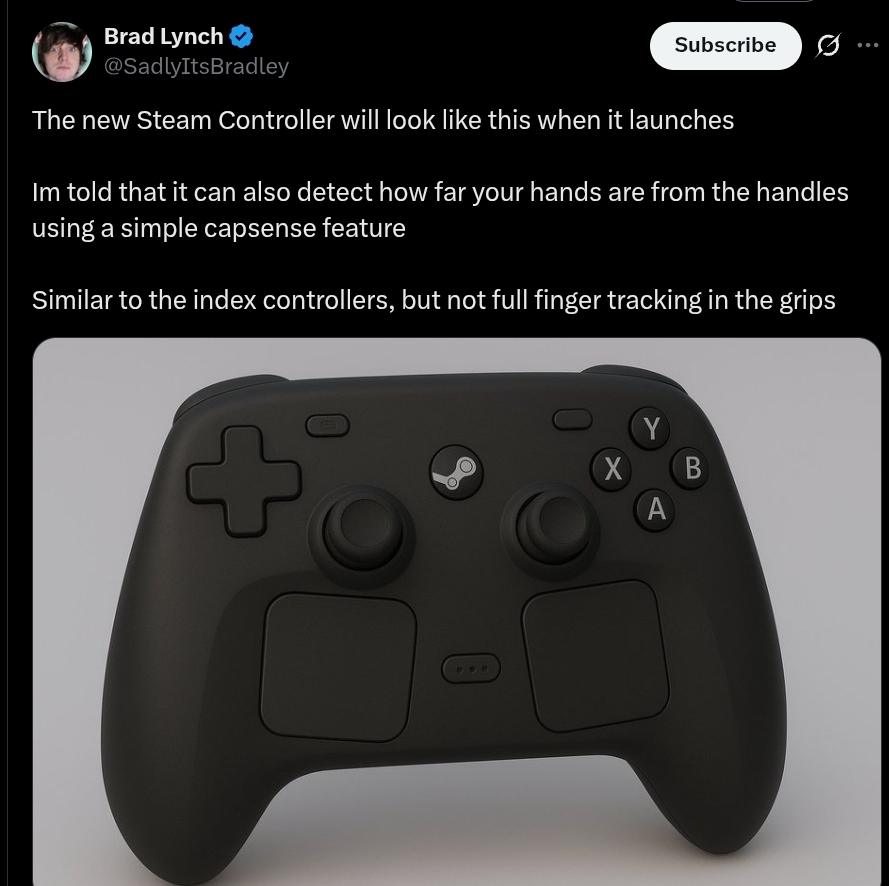Click the Brad Lynch display name
889x886 pixels.
coord(163,37)
